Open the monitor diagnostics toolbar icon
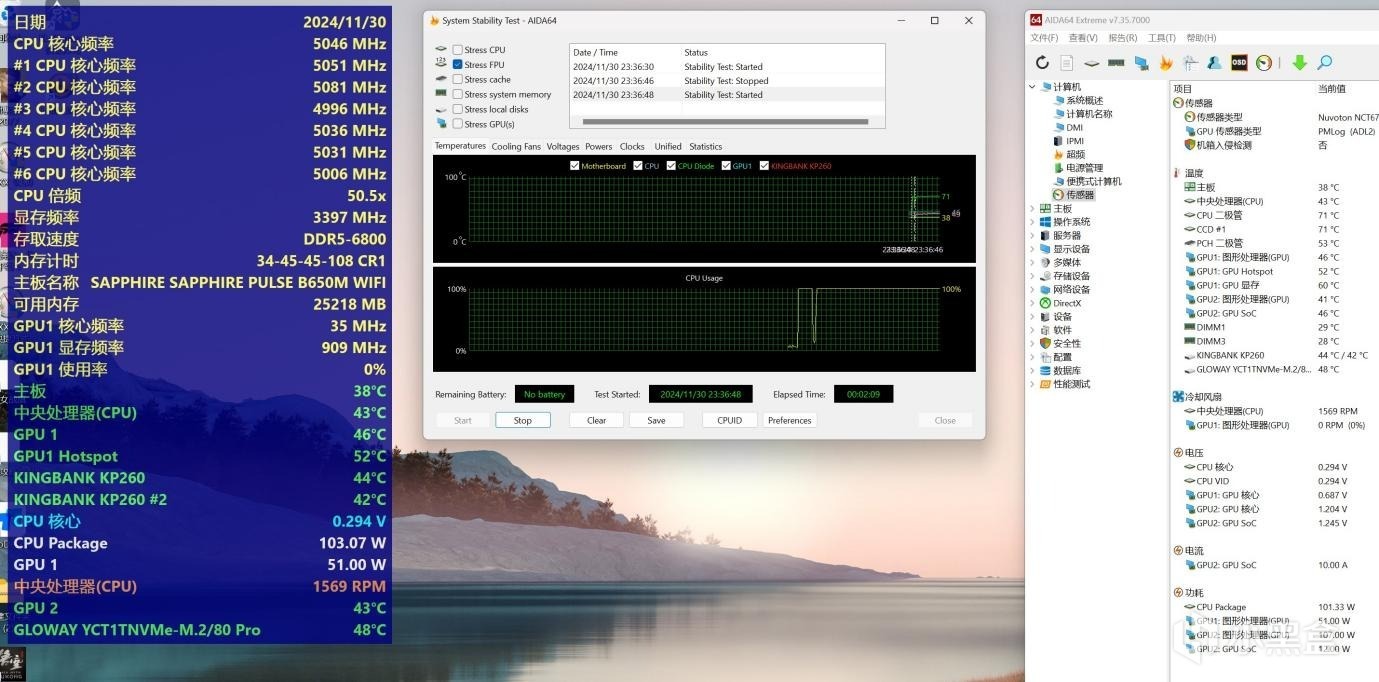Viewport: 1379px width, 682px height. click(1141, 63)
